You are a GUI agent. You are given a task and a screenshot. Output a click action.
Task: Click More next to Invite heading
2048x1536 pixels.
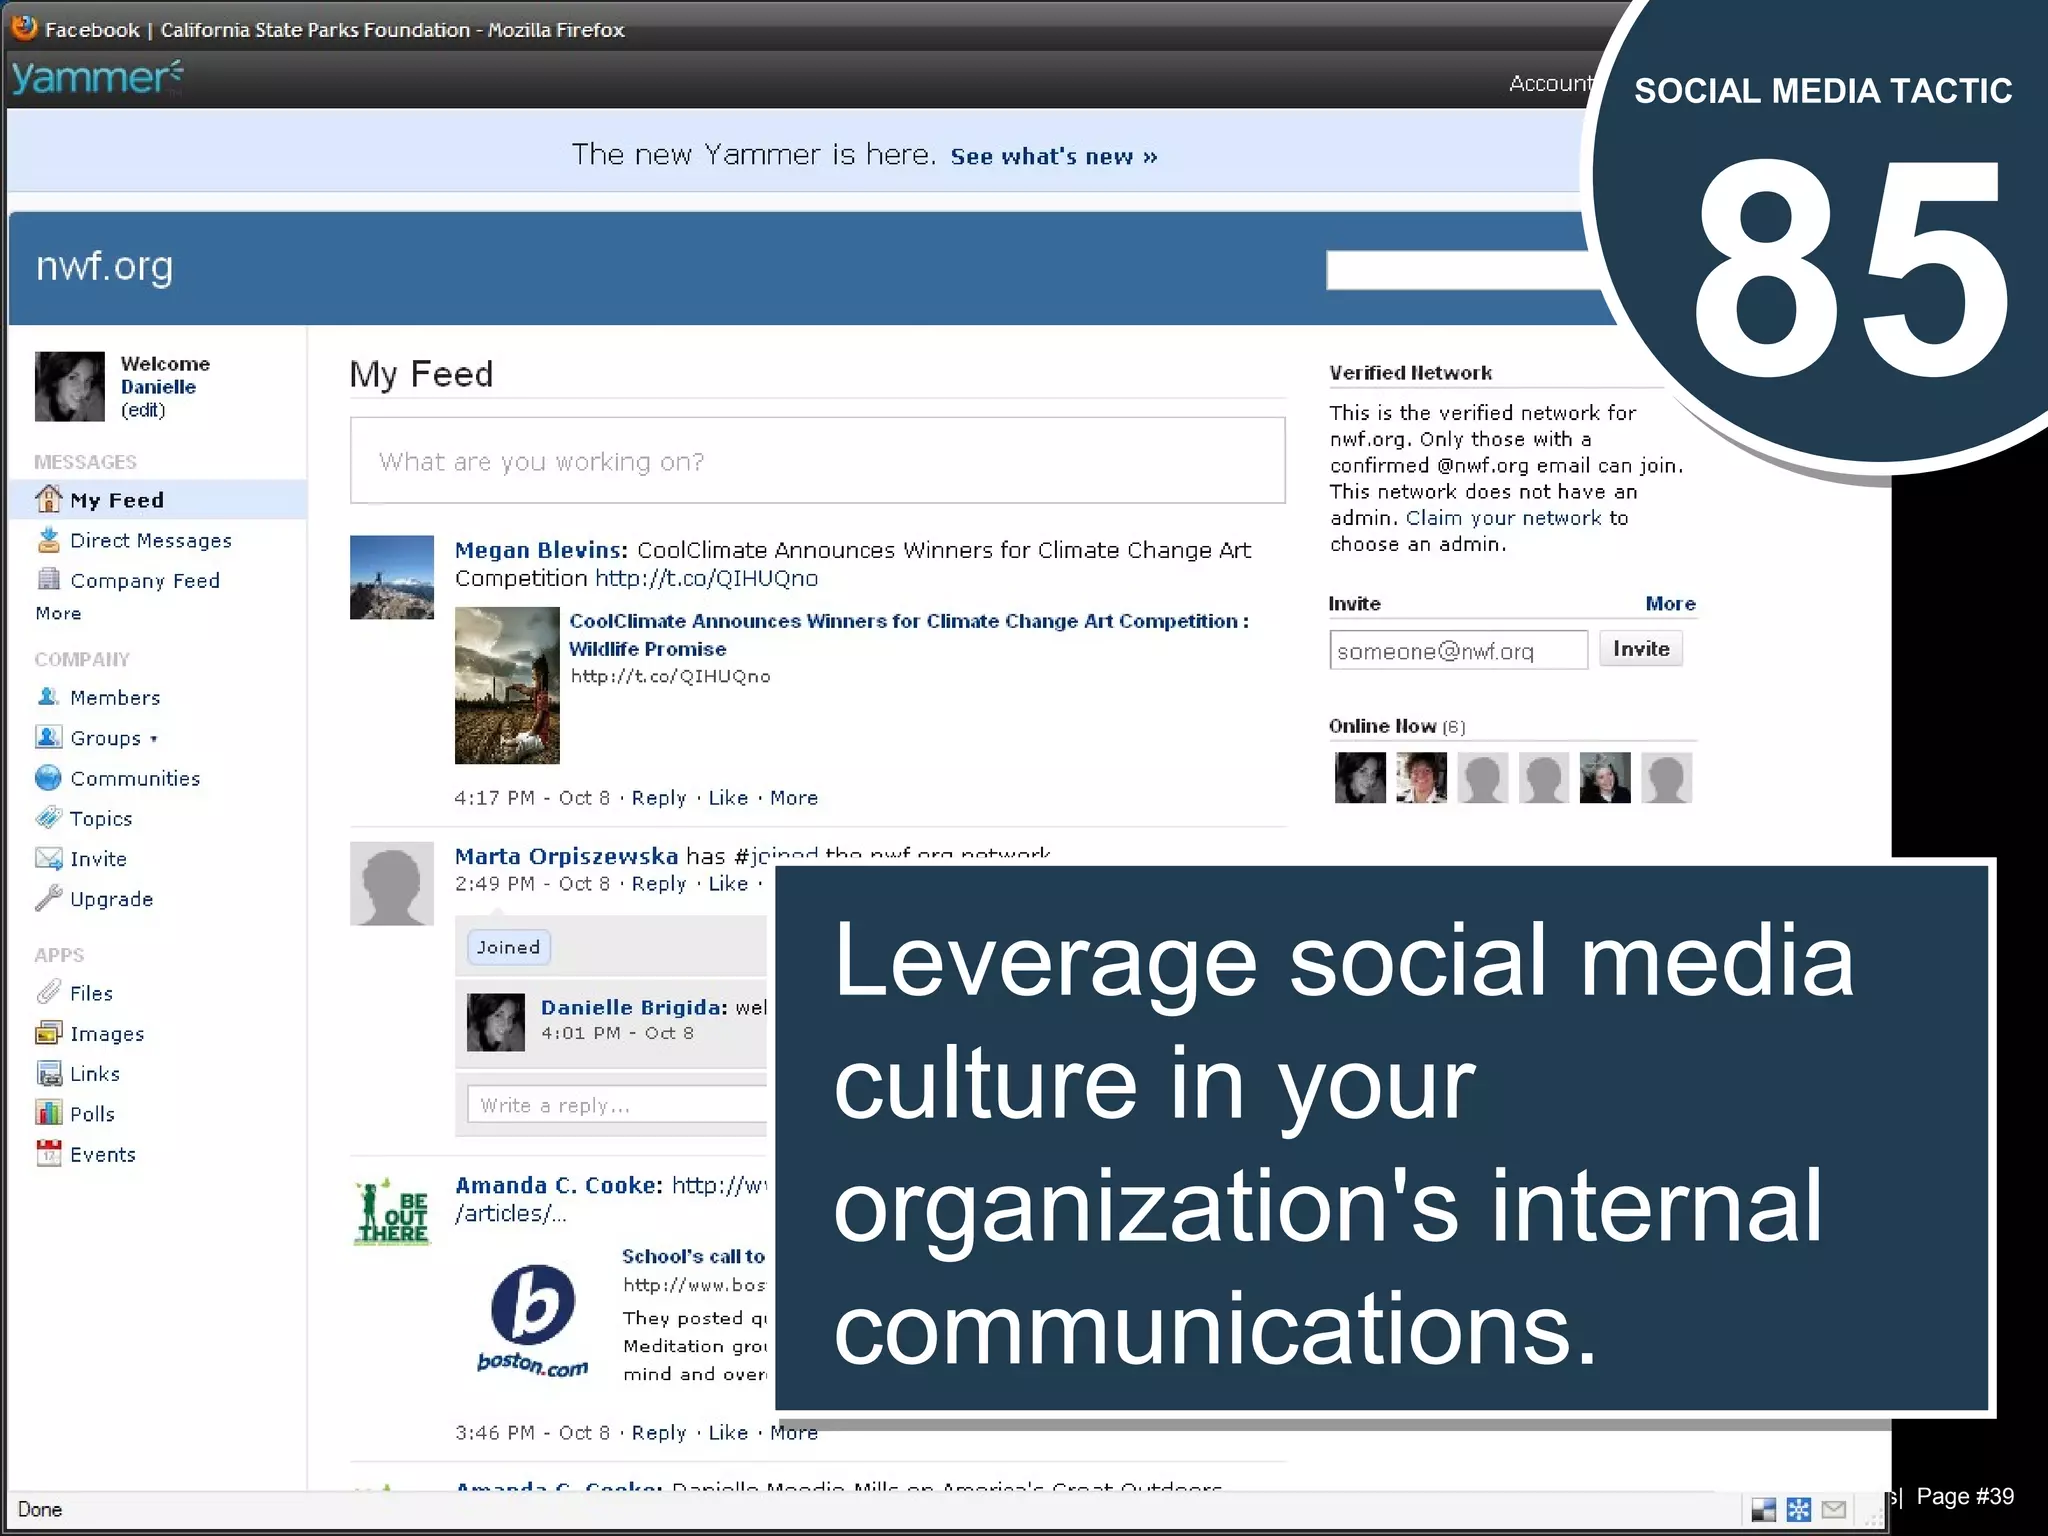tap(1670, 603)
